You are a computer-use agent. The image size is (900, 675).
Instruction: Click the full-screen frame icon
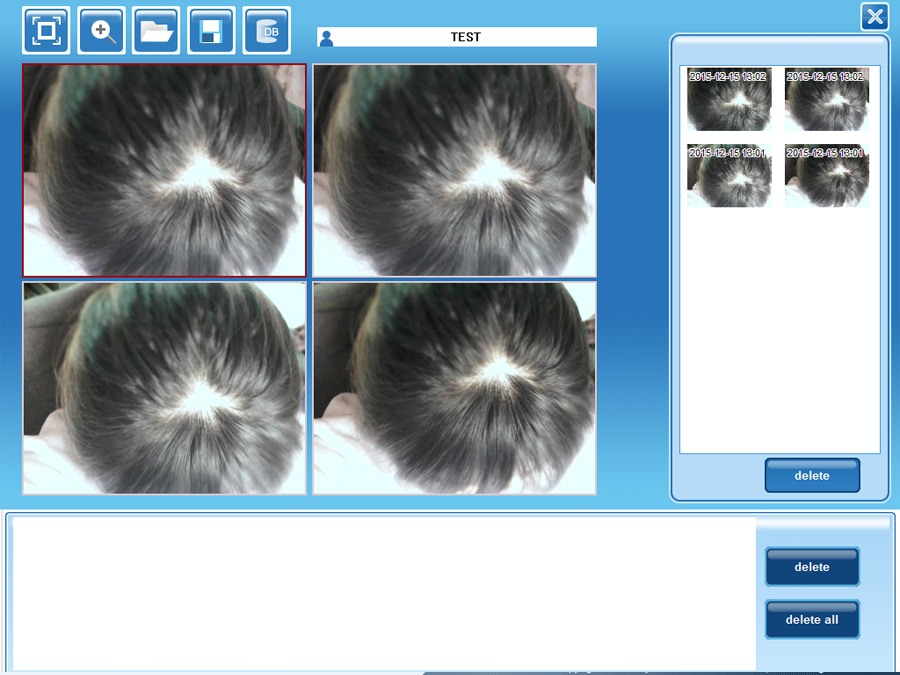click(x=46, y=31)
